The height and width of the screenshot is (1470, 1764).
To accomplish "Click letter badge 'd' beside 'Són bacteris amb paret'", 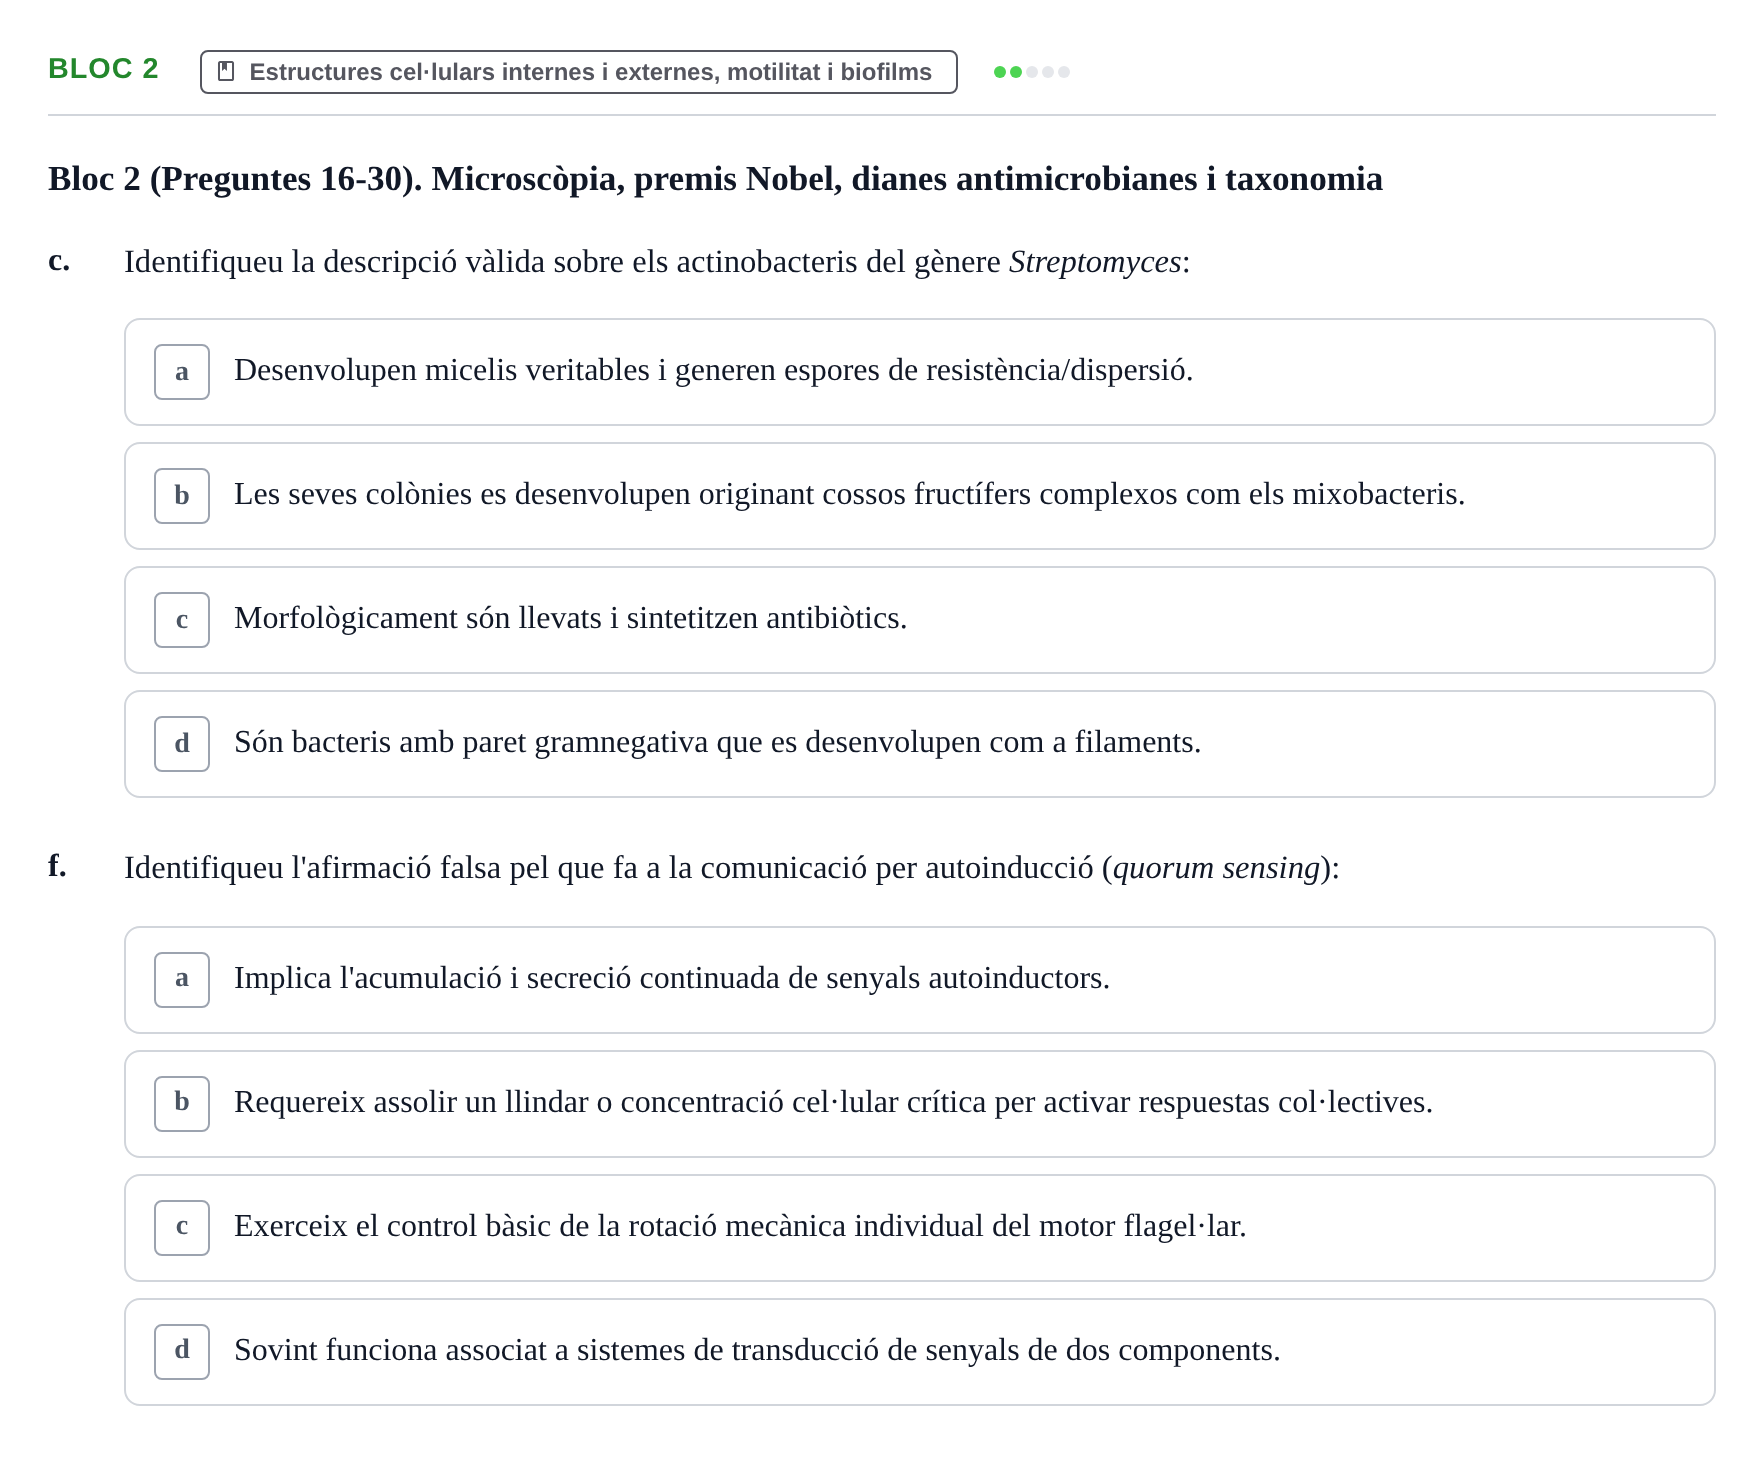I will tap(182, 744).
